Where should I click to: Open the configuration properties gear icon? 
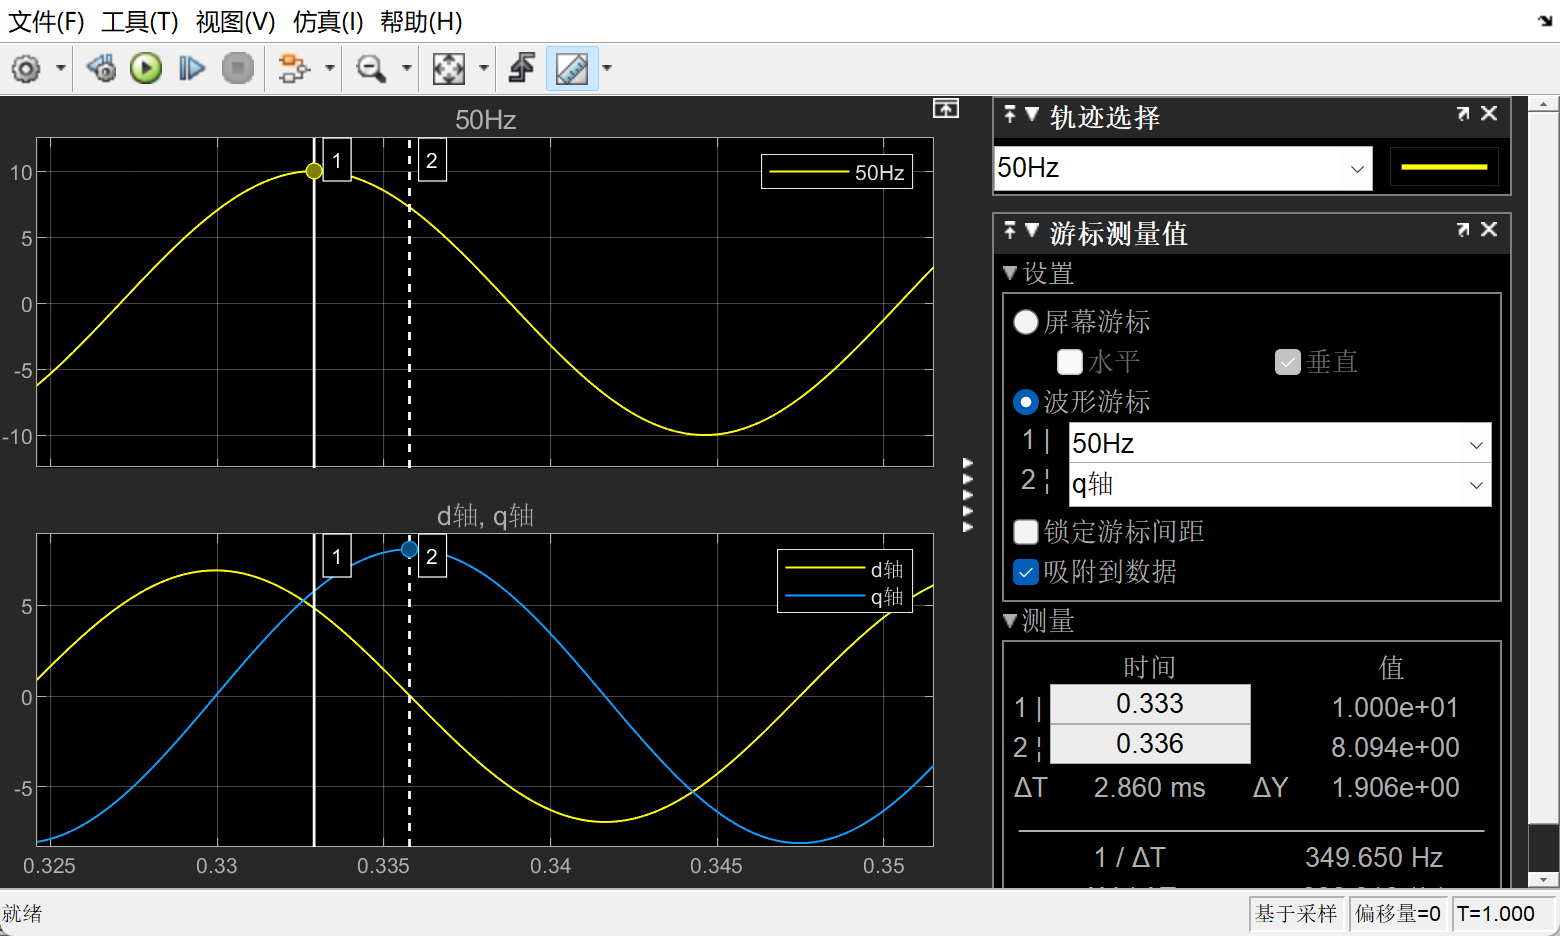[26, 69]
